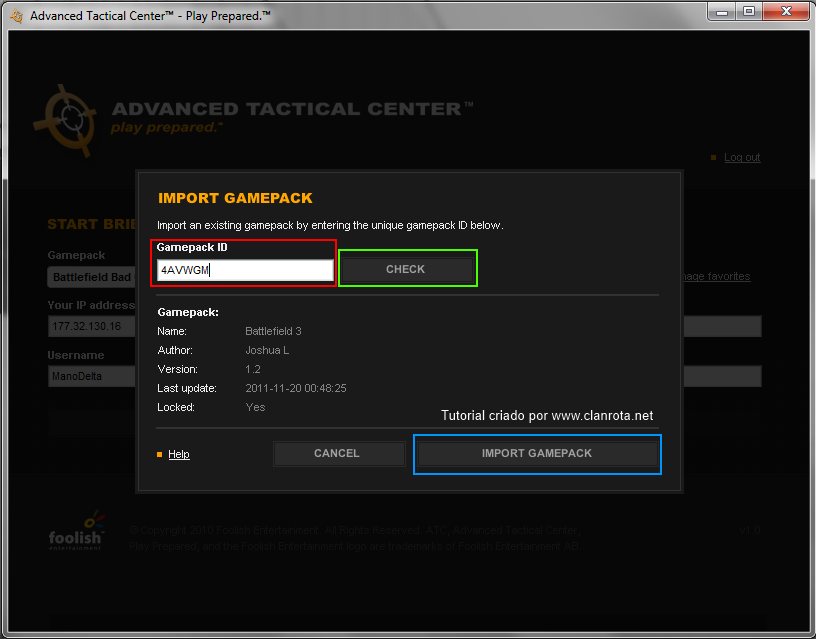Cancel the import gamepack dialog
The height and width of the screenshot is (639, 816).
coord(338,453)
